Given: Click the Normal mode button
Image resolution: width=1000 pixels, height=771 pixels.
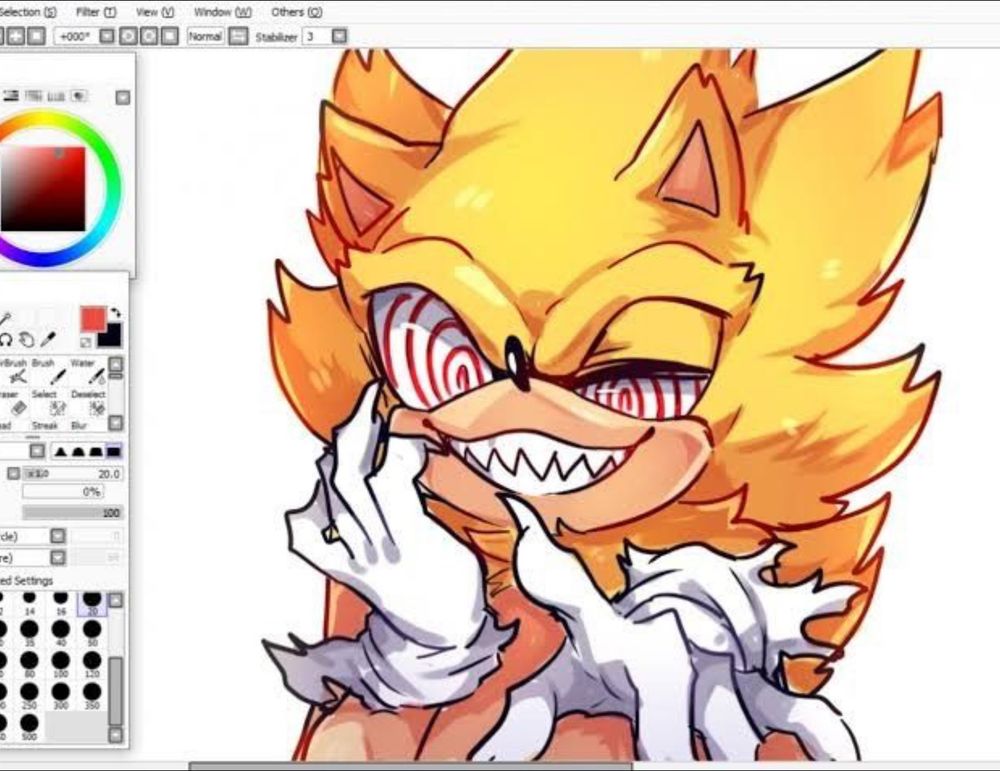Looking at the screenshot, I should [205, 36].
